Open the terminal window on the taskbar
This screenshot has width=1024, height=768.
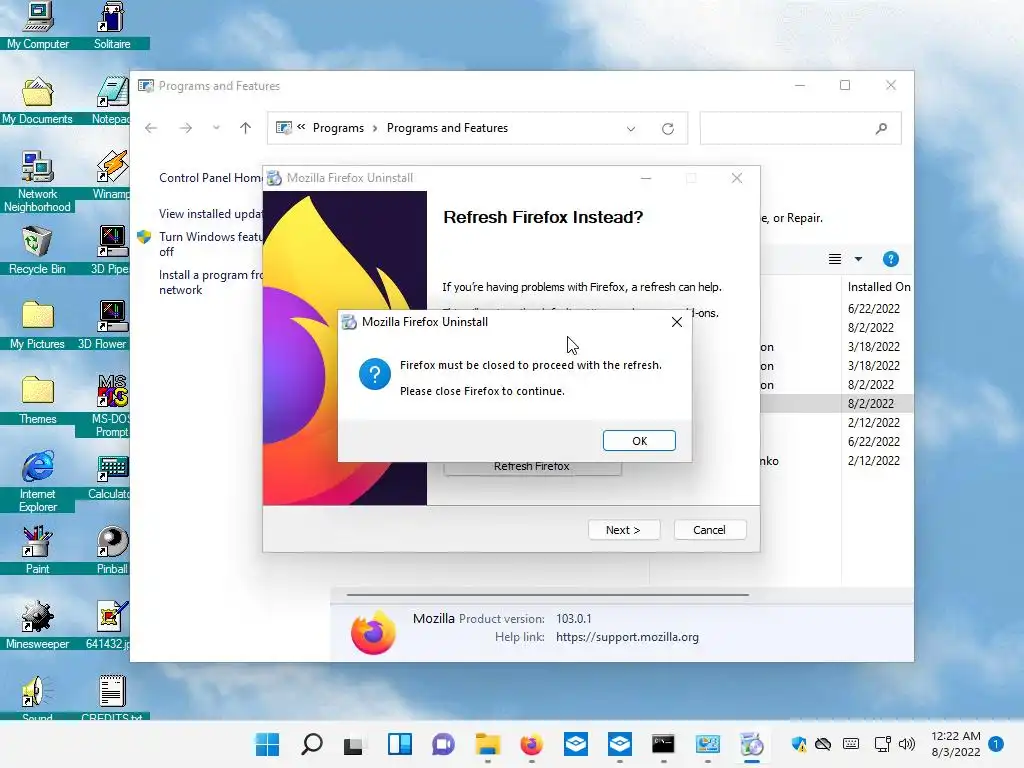point(663,744)
